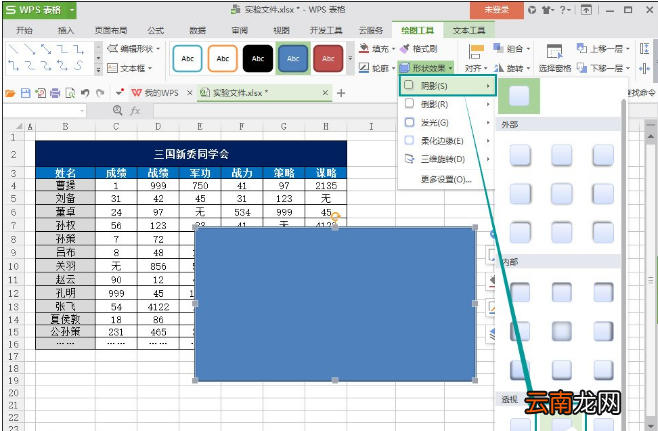Choose the no-shadow preset above 外部
The image size is (658, 431).
coord(519,96)
